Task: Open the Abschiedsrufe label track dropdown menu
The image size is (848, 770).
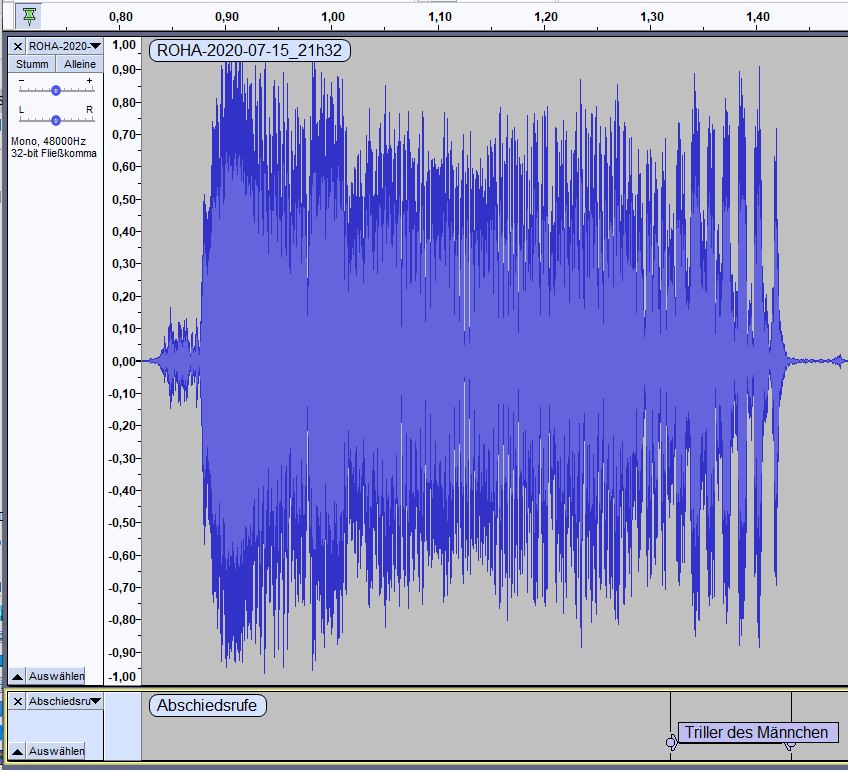Action: click(x=65, y=701)
